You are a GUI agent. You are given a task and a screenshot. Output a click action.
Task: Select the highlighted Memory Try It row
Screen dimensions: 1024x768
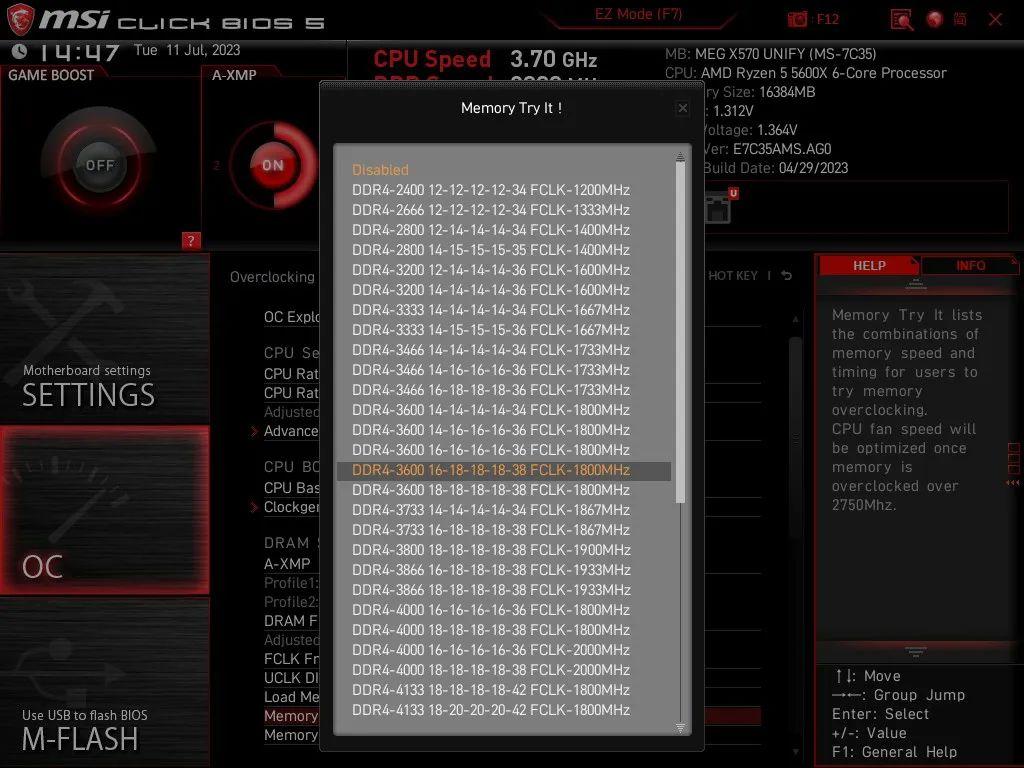(x=291, y=716)
